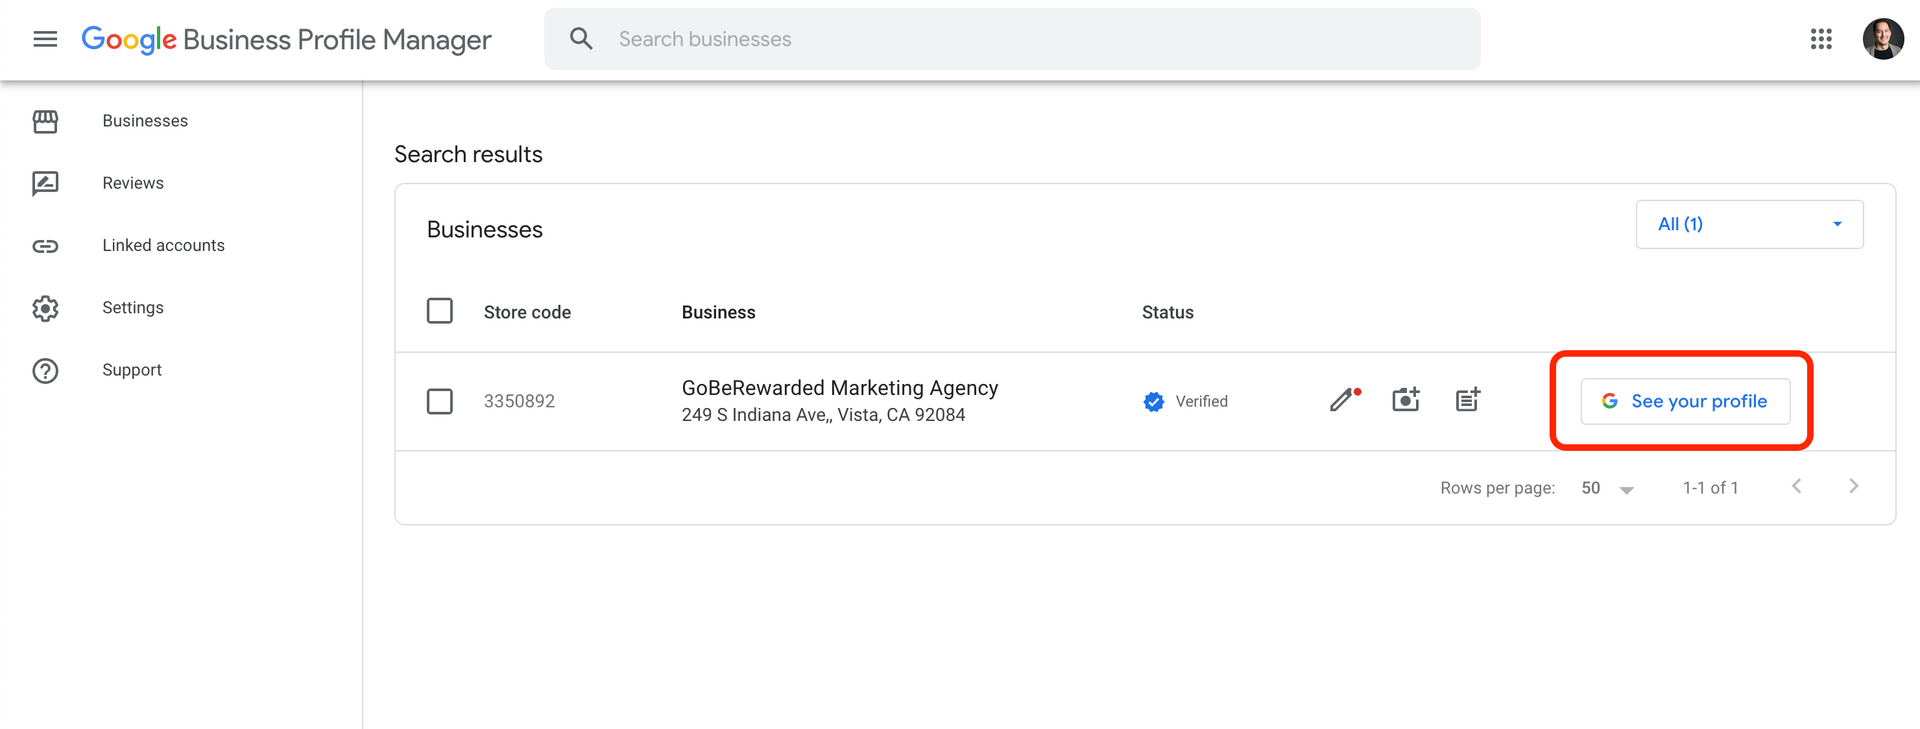Open Support page

point(132,370)
